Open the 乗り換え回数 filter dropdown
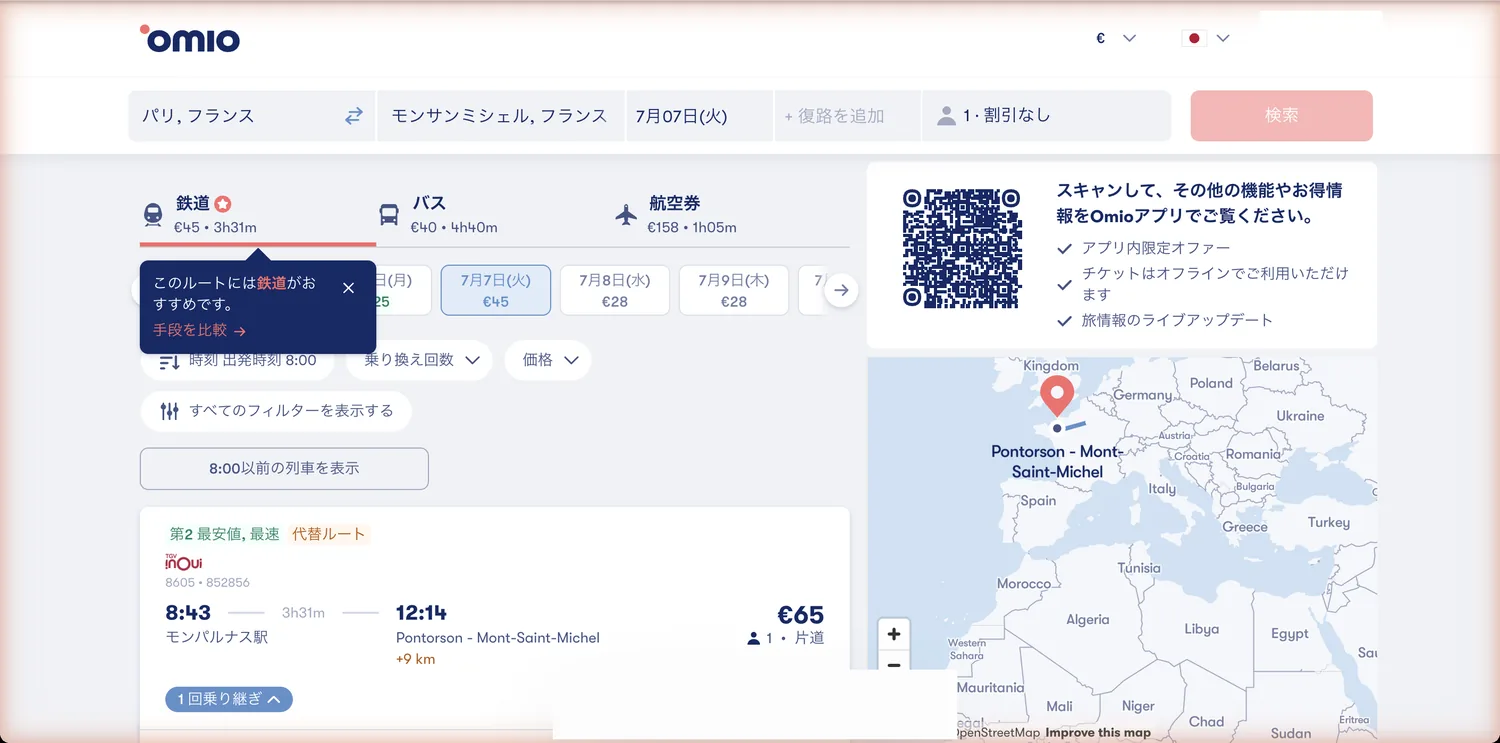Screen dimensions: 1500x743 coord(419,360)
